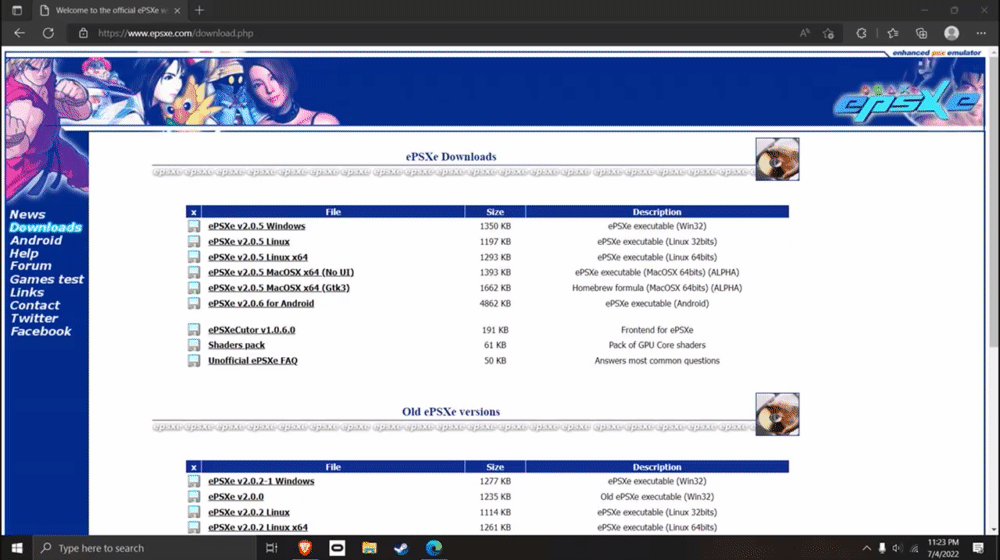
Task: Select Downloads in the sidebar menu
Action: pos(45,227)
